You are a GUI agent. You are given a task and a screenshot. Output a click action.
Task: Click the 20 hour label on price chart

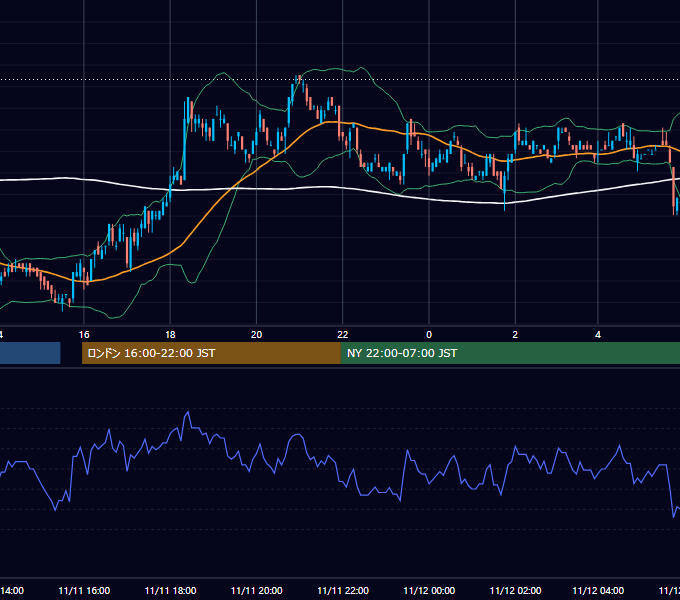point(256,335)
